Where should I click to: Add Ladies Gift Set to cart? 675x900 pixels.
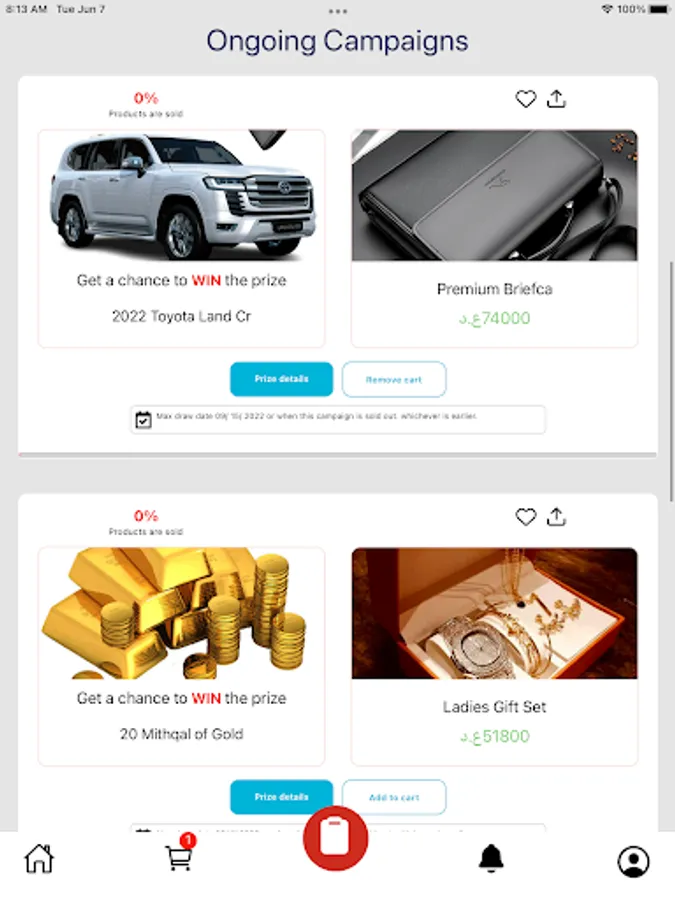coord(394,797)
